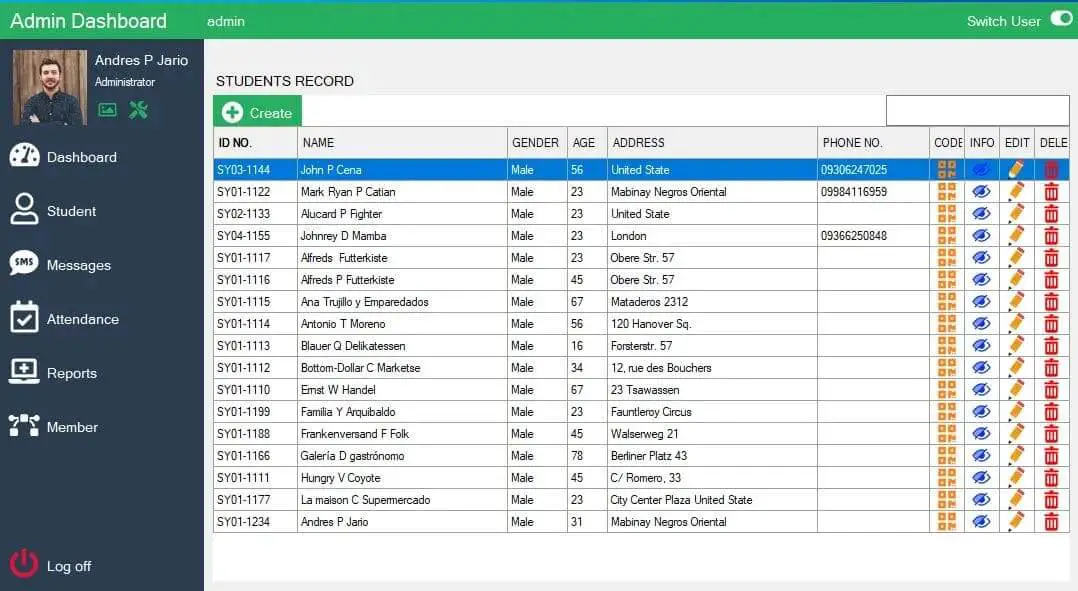This screenshot has width=1078, height=591.
Task: Delete the Johnrey D Mamba record
Action: pyautogui.click(x=1051, y=236)
